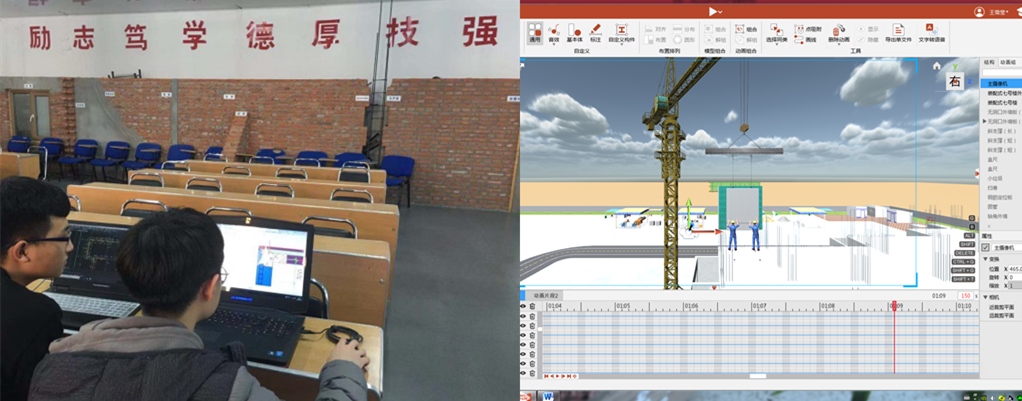Click 组合 in the 模型组合 group
This screenshot has height=401, width=1022.
[x=716, y=29]
